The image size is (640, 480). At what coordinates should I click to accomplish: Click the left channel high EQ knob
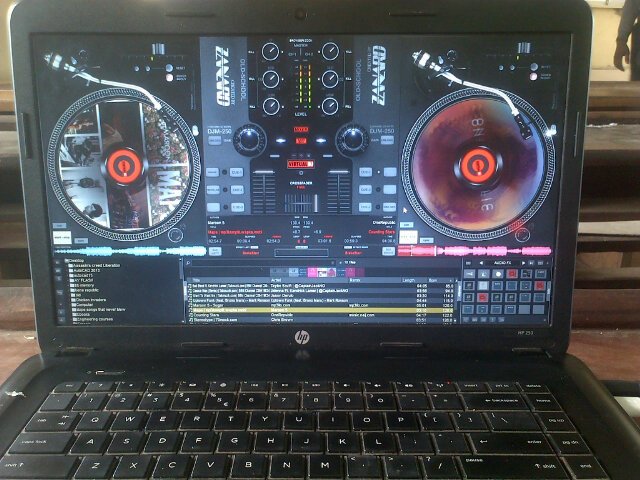click(x=270, y=52)
